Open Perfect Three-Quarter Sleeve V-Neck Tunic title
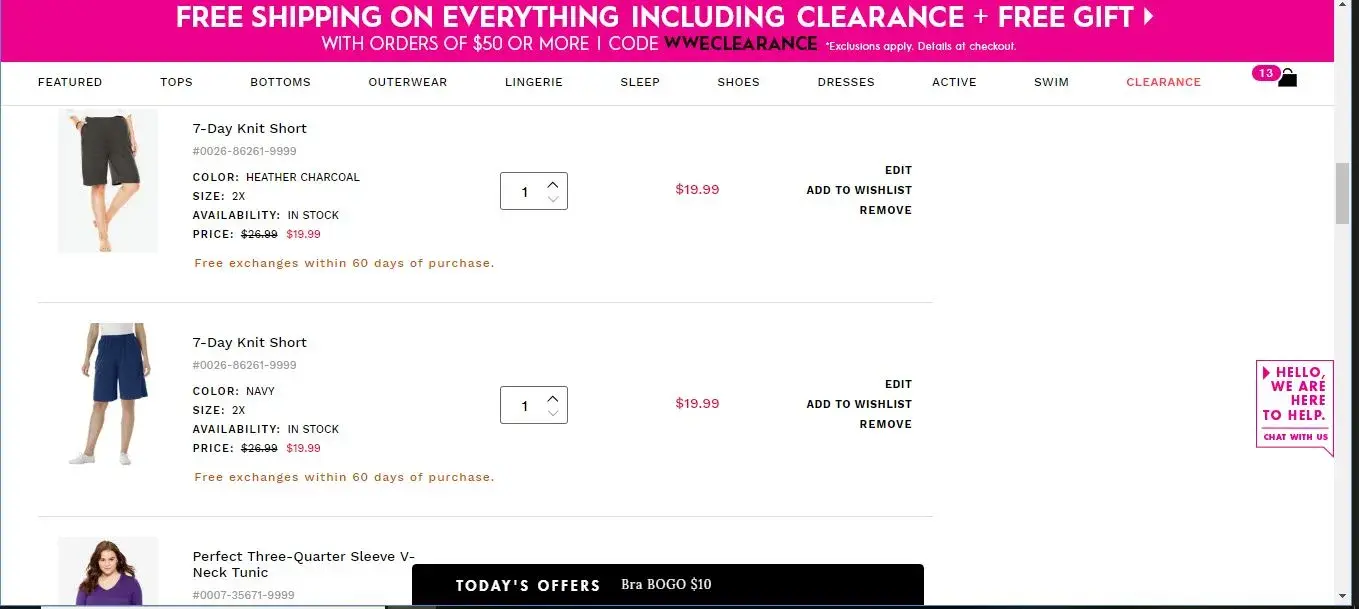1359x609 pixels. click(303, 564)
